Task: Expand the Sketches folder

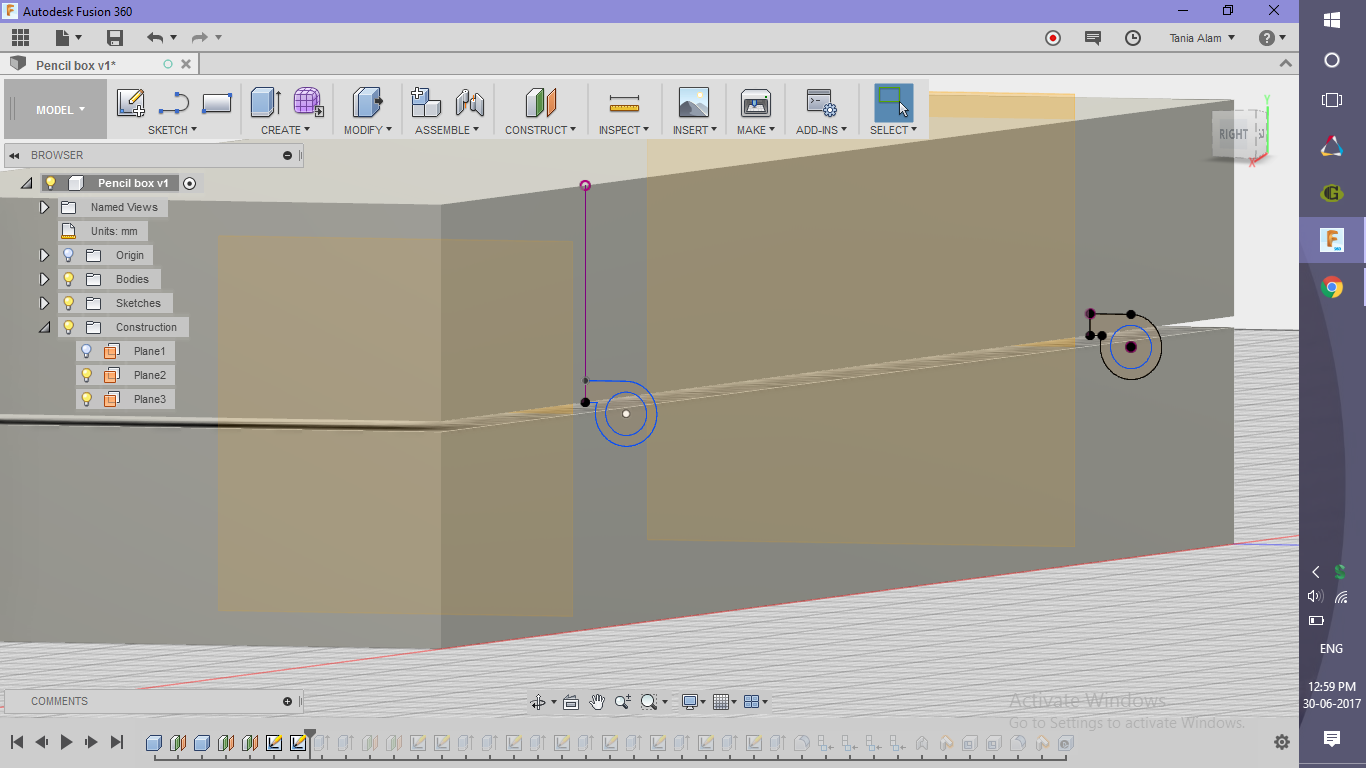Action: pyautogui.click(x=44, y=303)
